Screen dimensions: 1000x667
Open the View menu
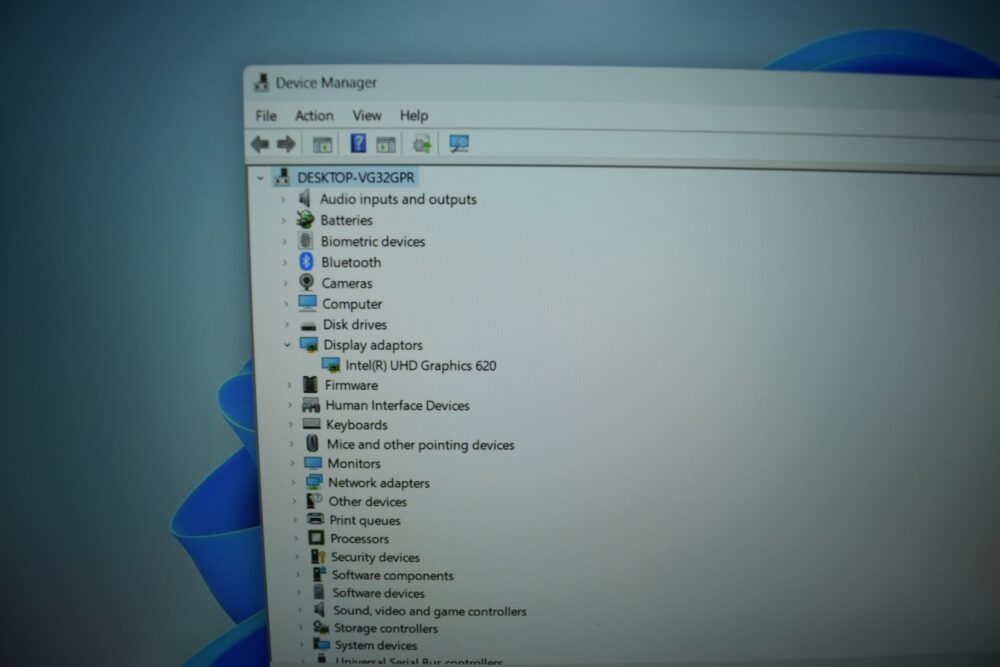coord(367,115)
